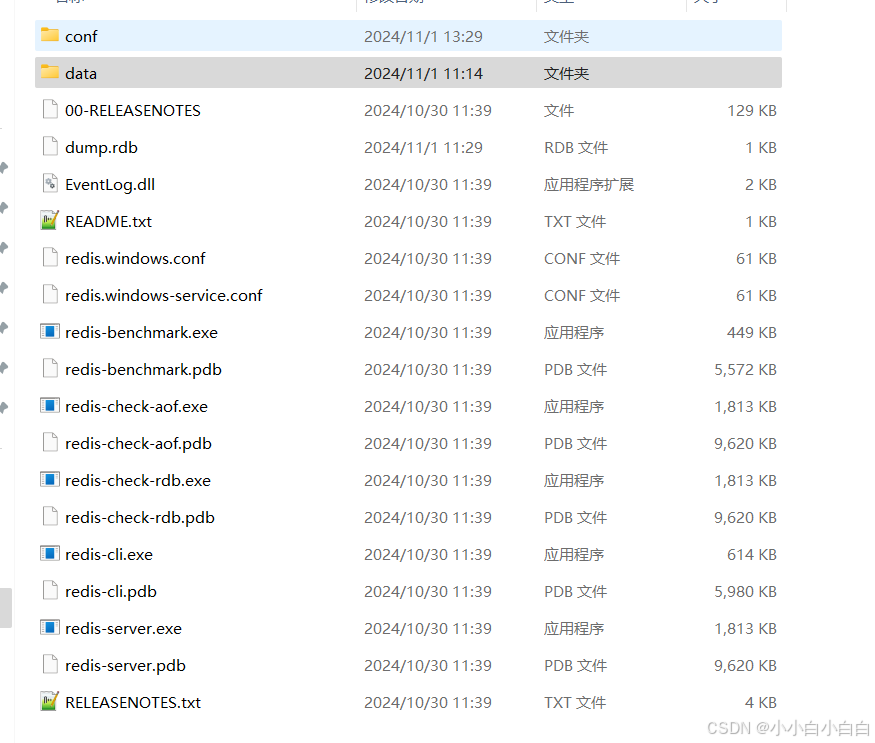Click the redis-check-rdb.exe application icon
This screenshot has width=875, height=743.
[50, 480]
